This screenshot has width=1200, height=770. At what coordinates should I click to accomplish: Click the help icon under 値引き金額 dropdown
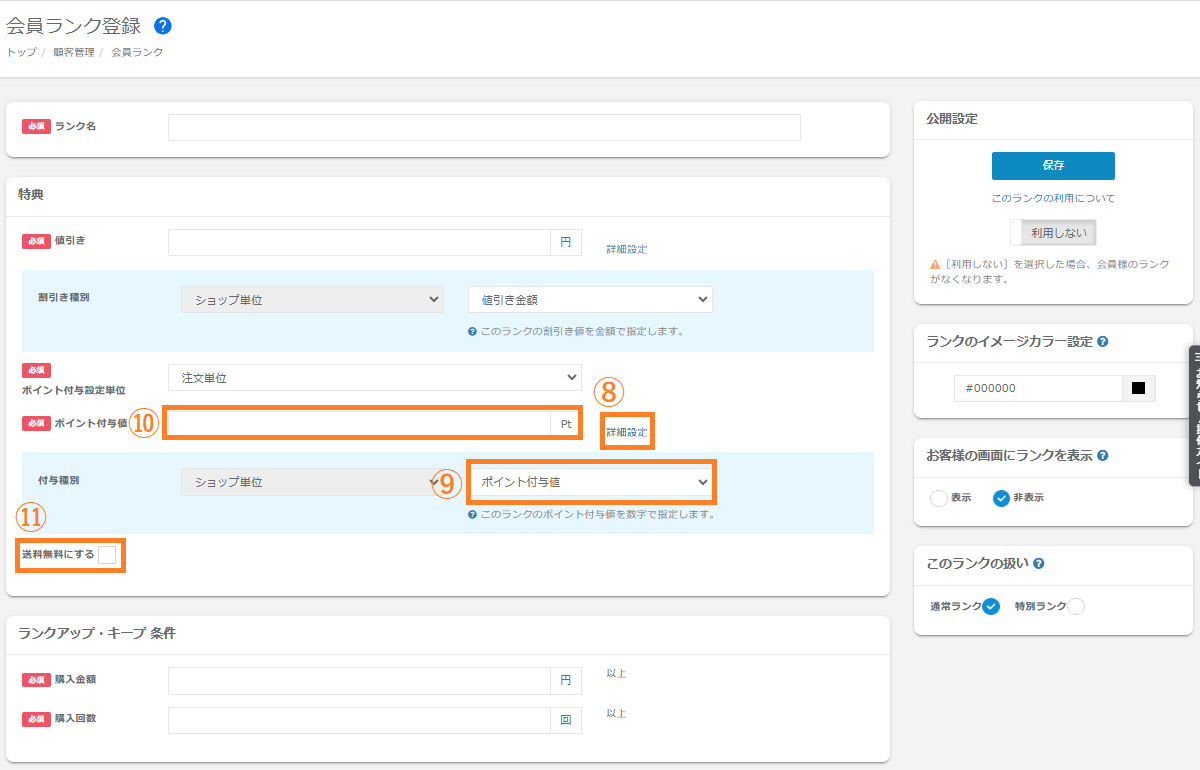(x=472, y=331)
